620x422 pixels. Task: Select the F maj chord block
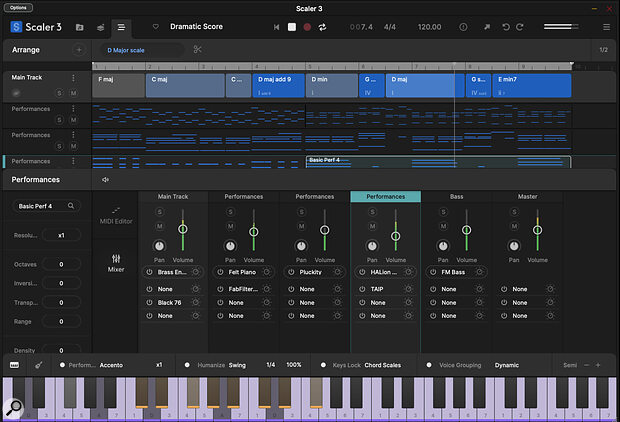tap(118, 85)
